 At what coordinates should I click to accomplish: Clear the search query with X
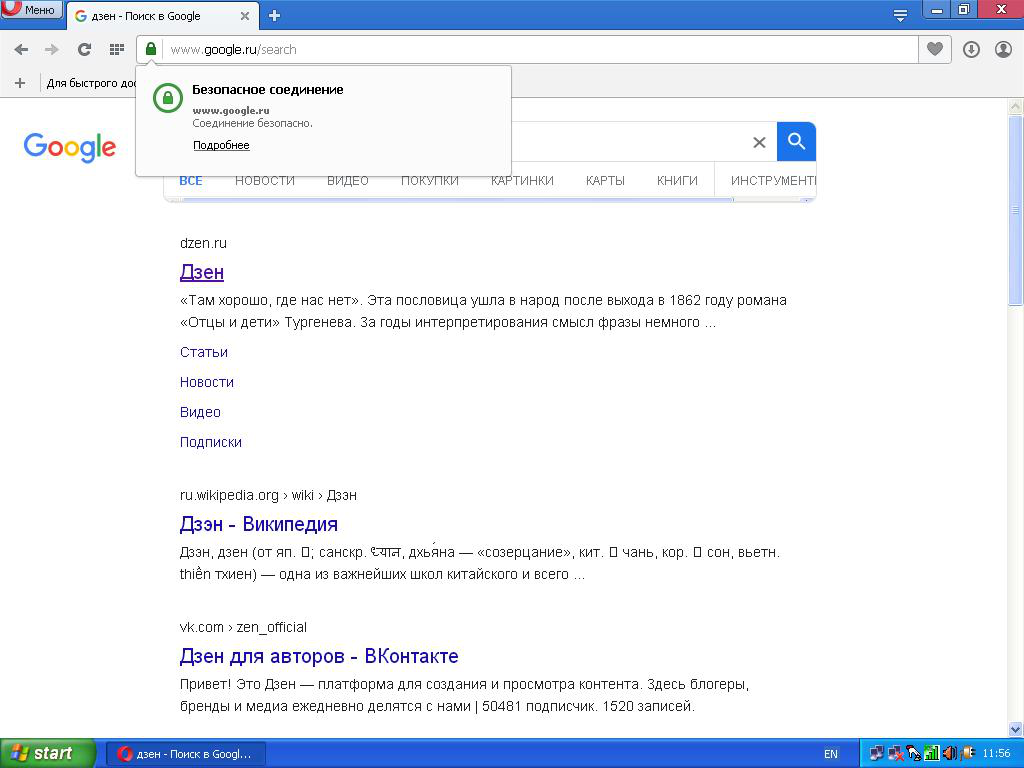759,142
